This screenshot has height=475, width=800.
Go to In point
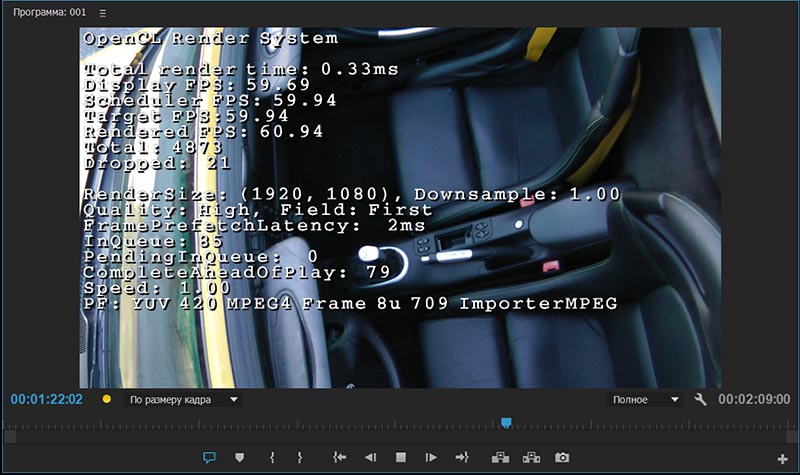339,458
